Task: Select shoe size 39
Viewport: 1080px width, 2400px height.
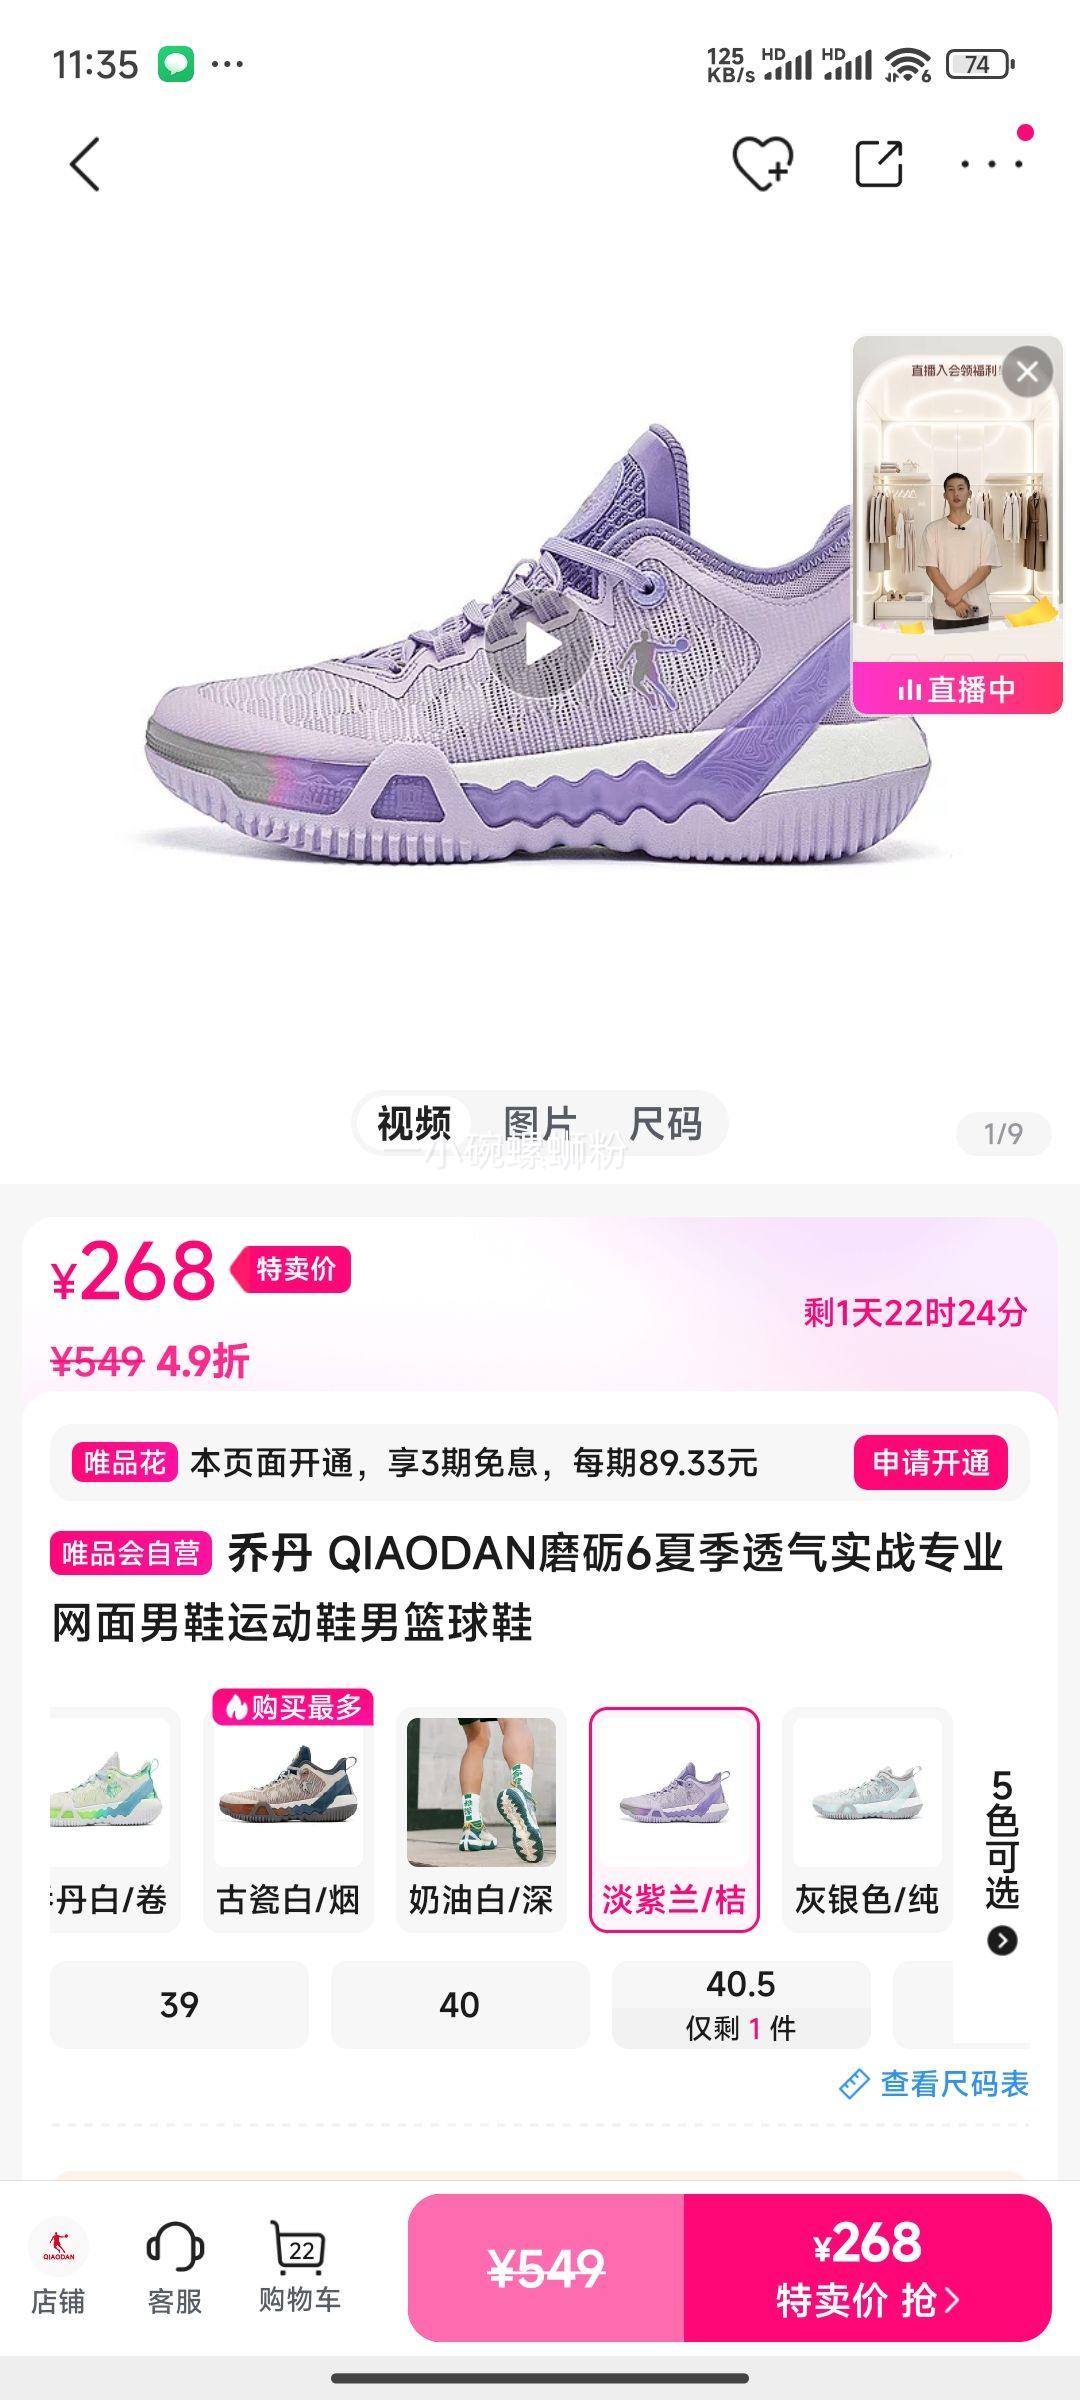Action: [x=179, y=2004]
